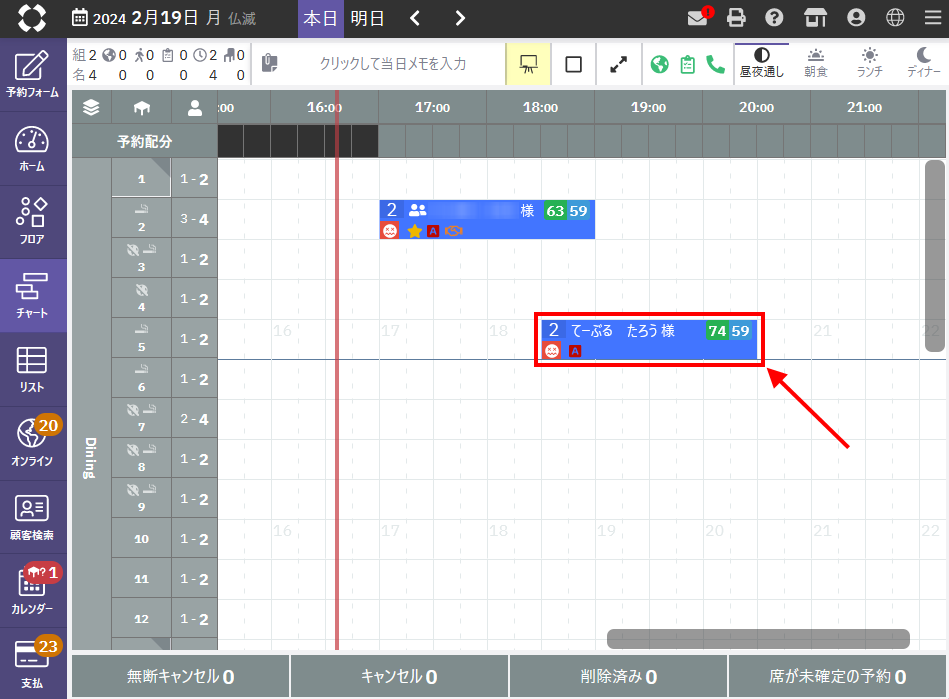Click the printer icon in top bar
Screen dimensions: 949x699
click(x=736, y=18)
